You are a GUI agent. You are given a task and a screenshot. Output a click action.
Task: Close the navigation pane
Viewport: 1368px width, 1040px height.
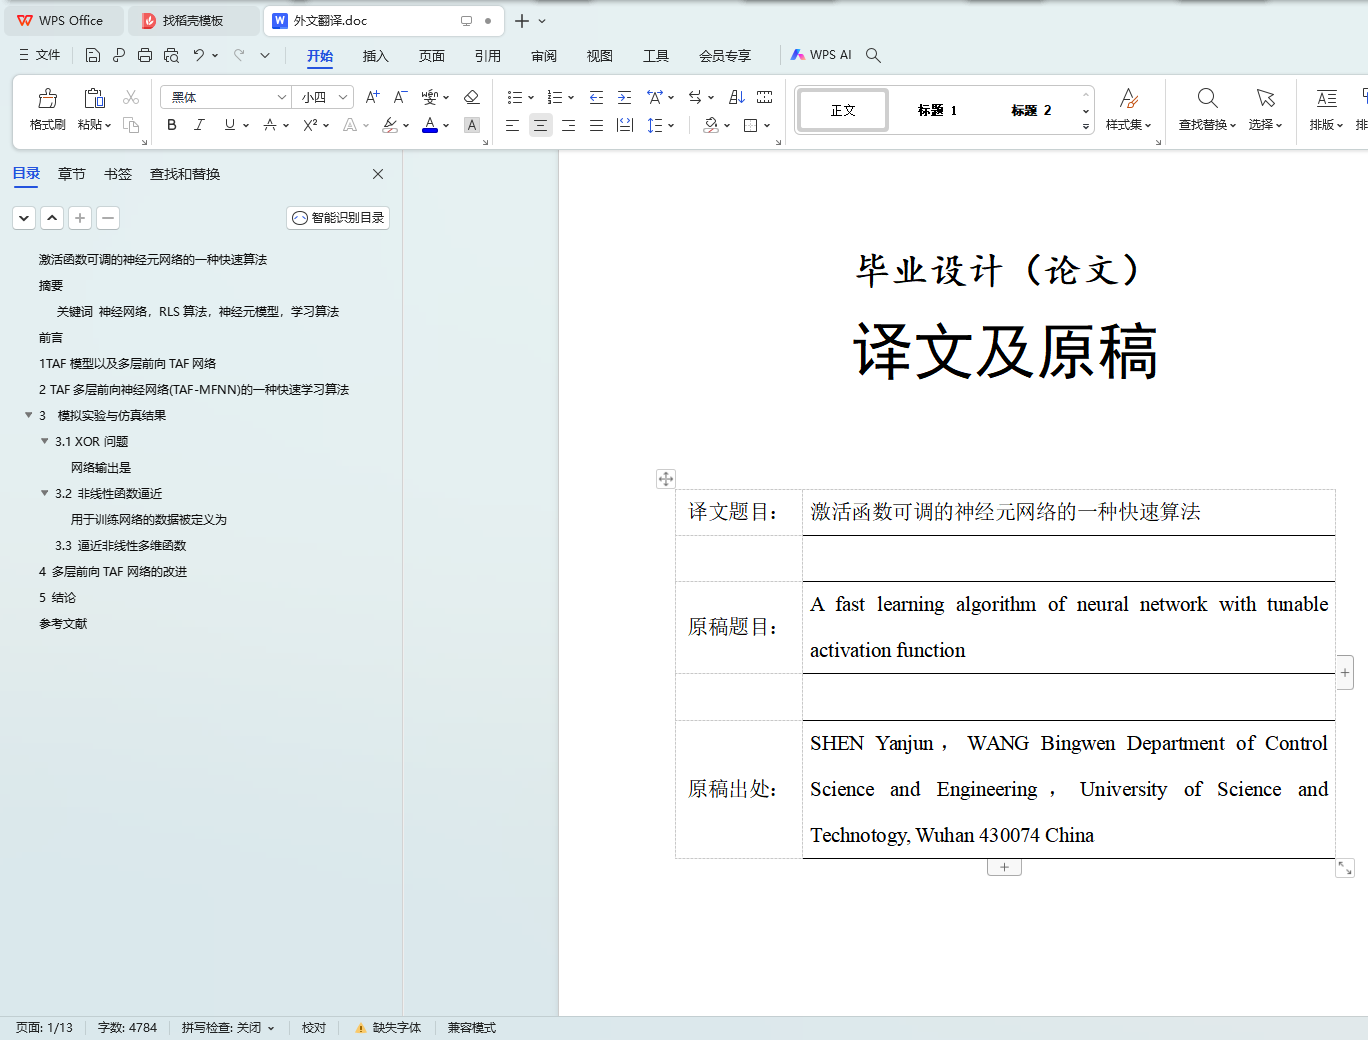[x=378, y=174]
